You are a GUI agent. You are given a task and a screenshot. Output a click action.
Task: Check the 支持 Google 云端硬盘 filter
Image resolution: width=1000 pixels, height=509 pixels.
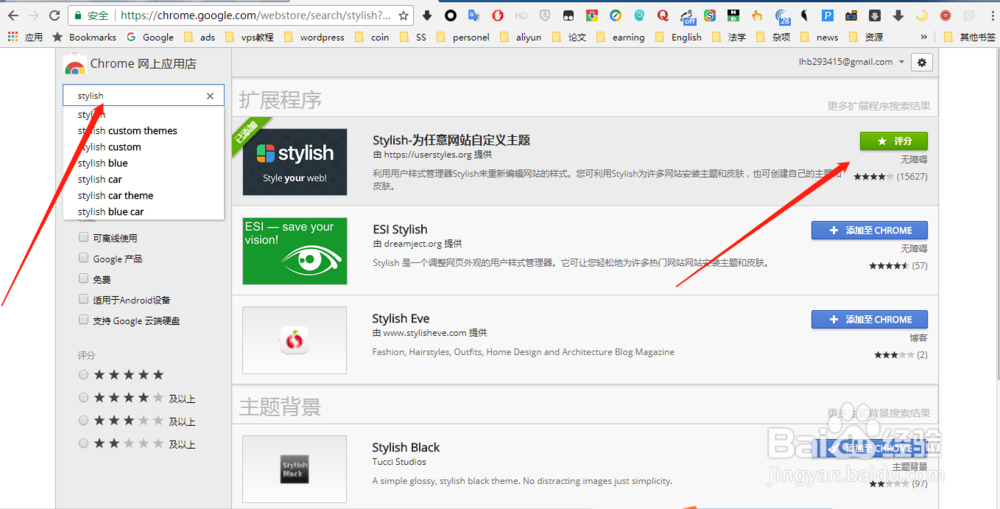(83, 320)
